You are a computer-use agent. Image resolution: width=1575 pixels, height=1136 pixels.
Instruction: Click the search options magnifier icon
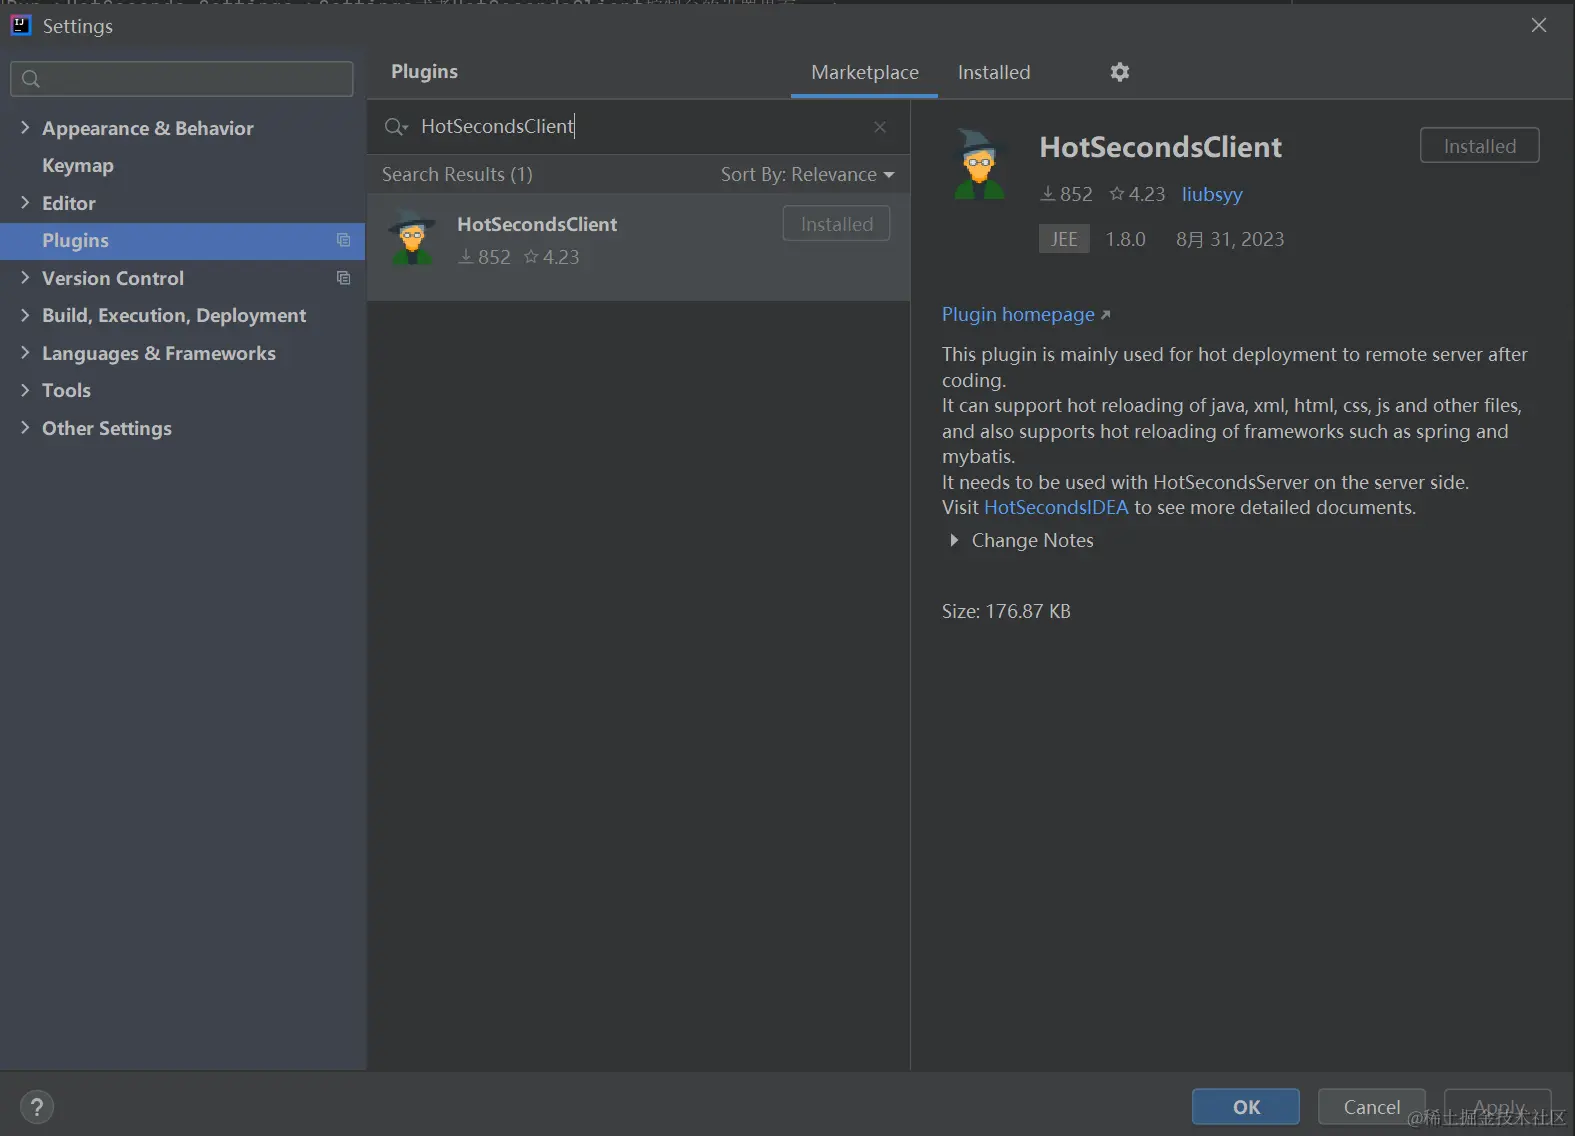pos(396,127)
